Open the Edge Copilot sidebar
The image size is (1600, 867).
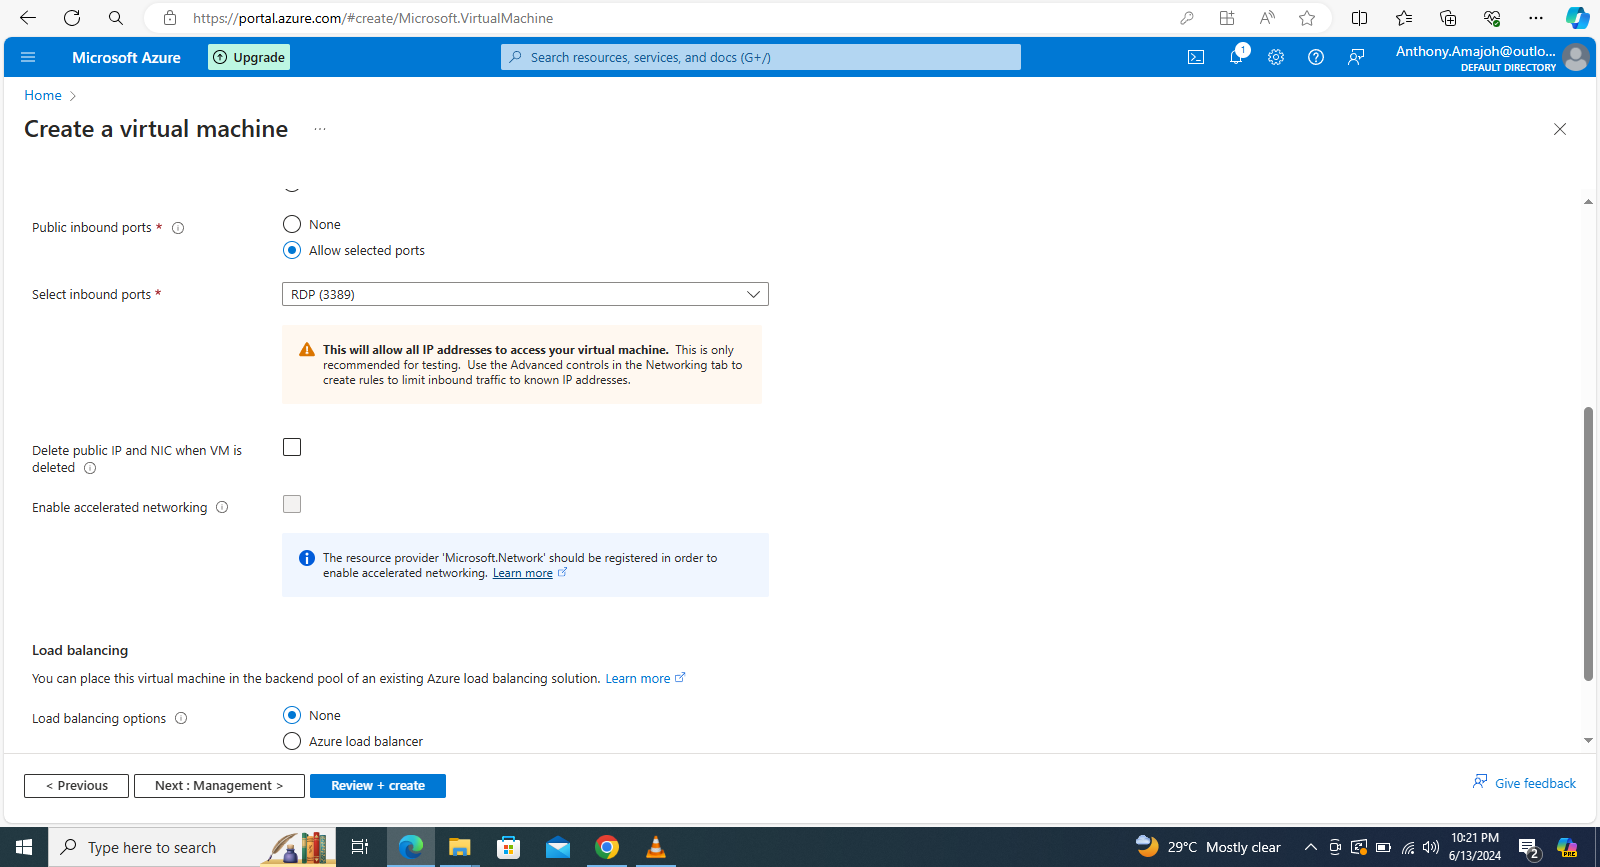tap(1577, 18)
